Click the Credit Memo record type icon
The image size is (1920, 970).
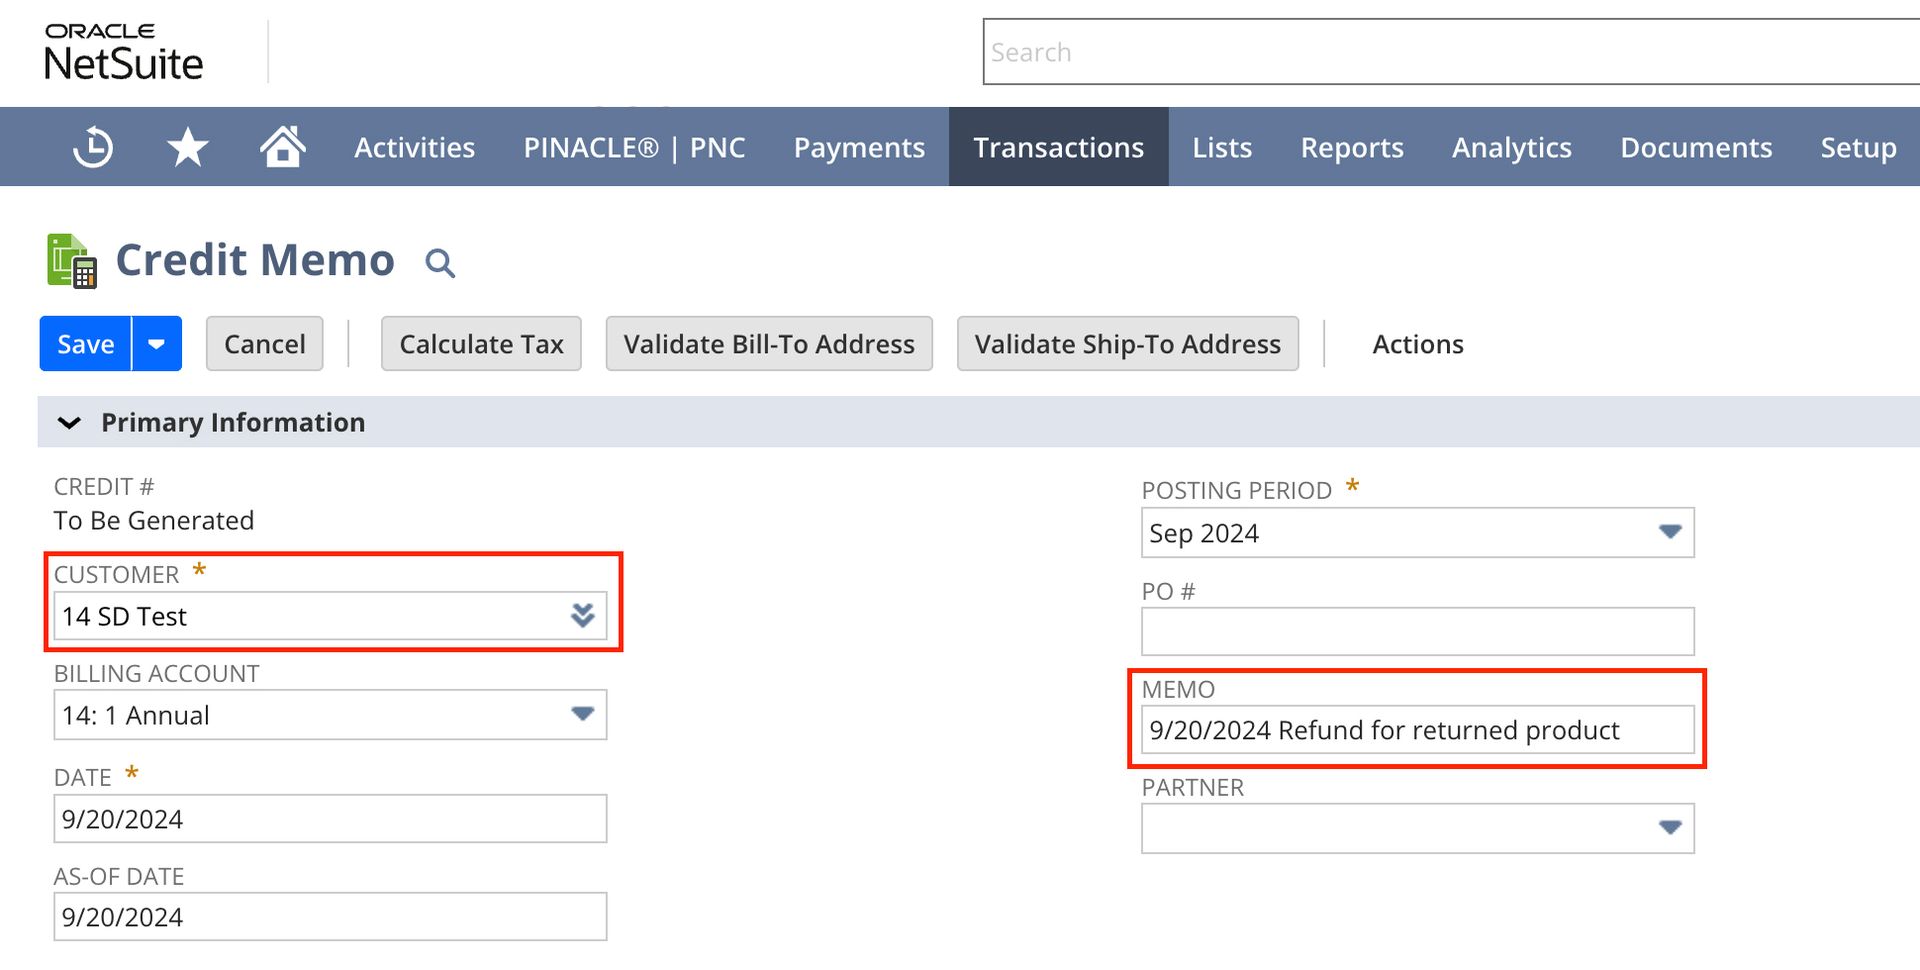pyautogui.click(x=72, y=261)
